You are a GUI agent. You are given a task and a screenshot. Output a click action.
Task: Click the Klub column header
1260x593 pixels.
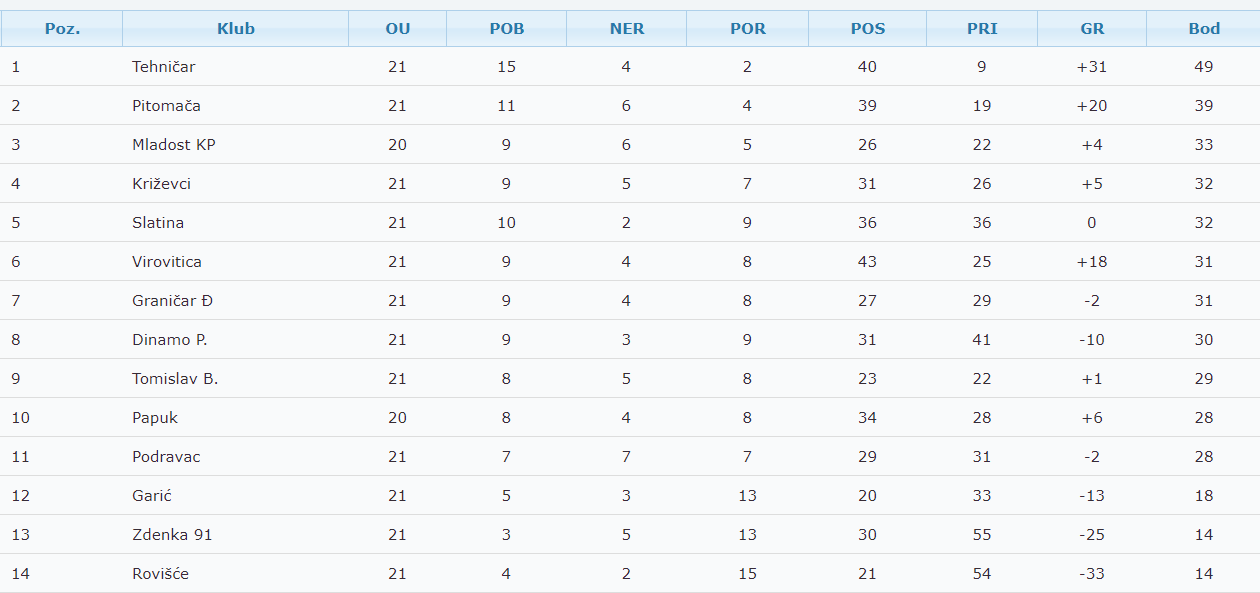pos(236,29)
